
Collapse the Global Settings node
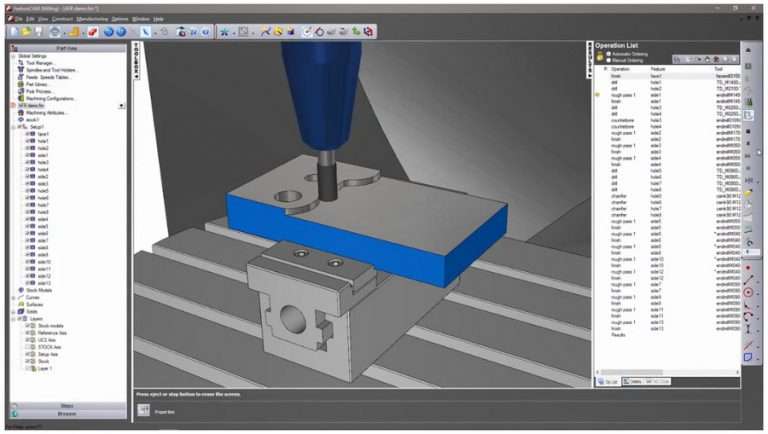pyautogui.click(x=14, y=56)
